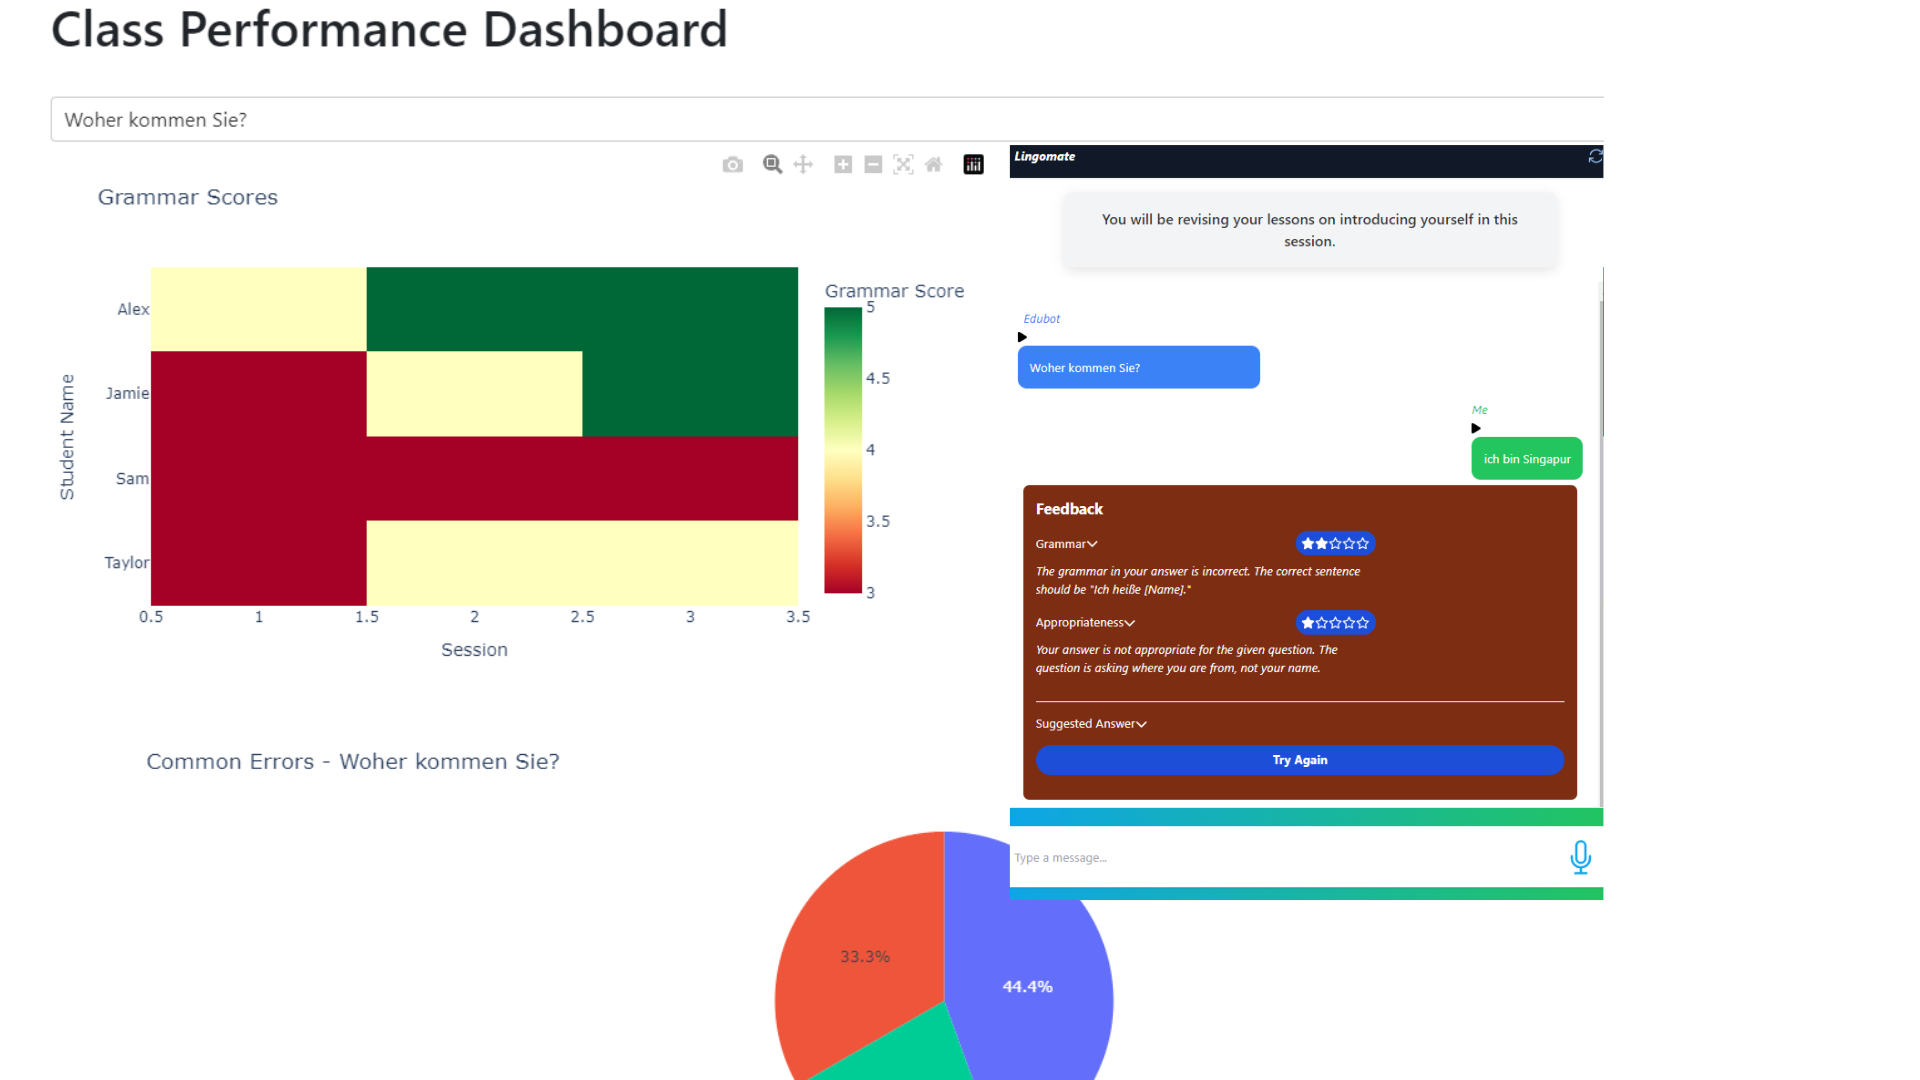The height and width of the screenshot is (1080, 1920).
Task: Select the Pan tool in plot modebar
Action: (803, 165)
